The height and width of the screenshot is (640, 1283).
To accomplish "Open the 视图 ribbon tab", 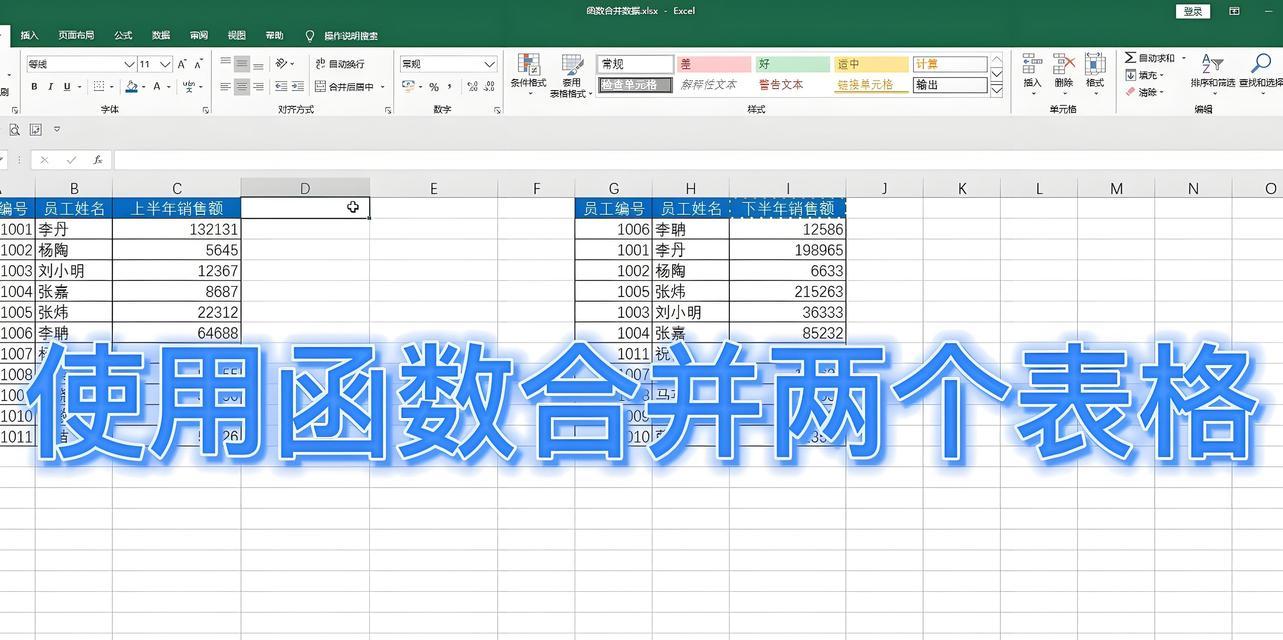I will tap(236, 35).
